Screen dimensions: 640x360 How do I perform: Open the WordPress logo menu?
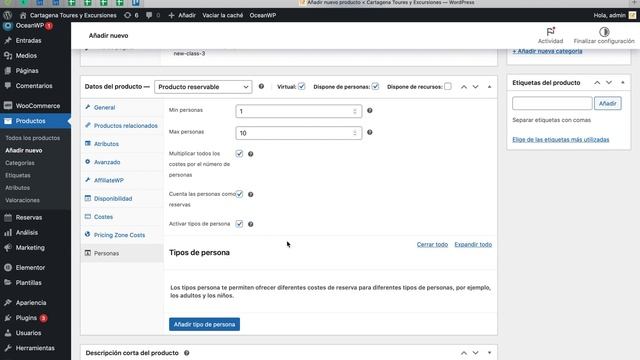[7, 15]
